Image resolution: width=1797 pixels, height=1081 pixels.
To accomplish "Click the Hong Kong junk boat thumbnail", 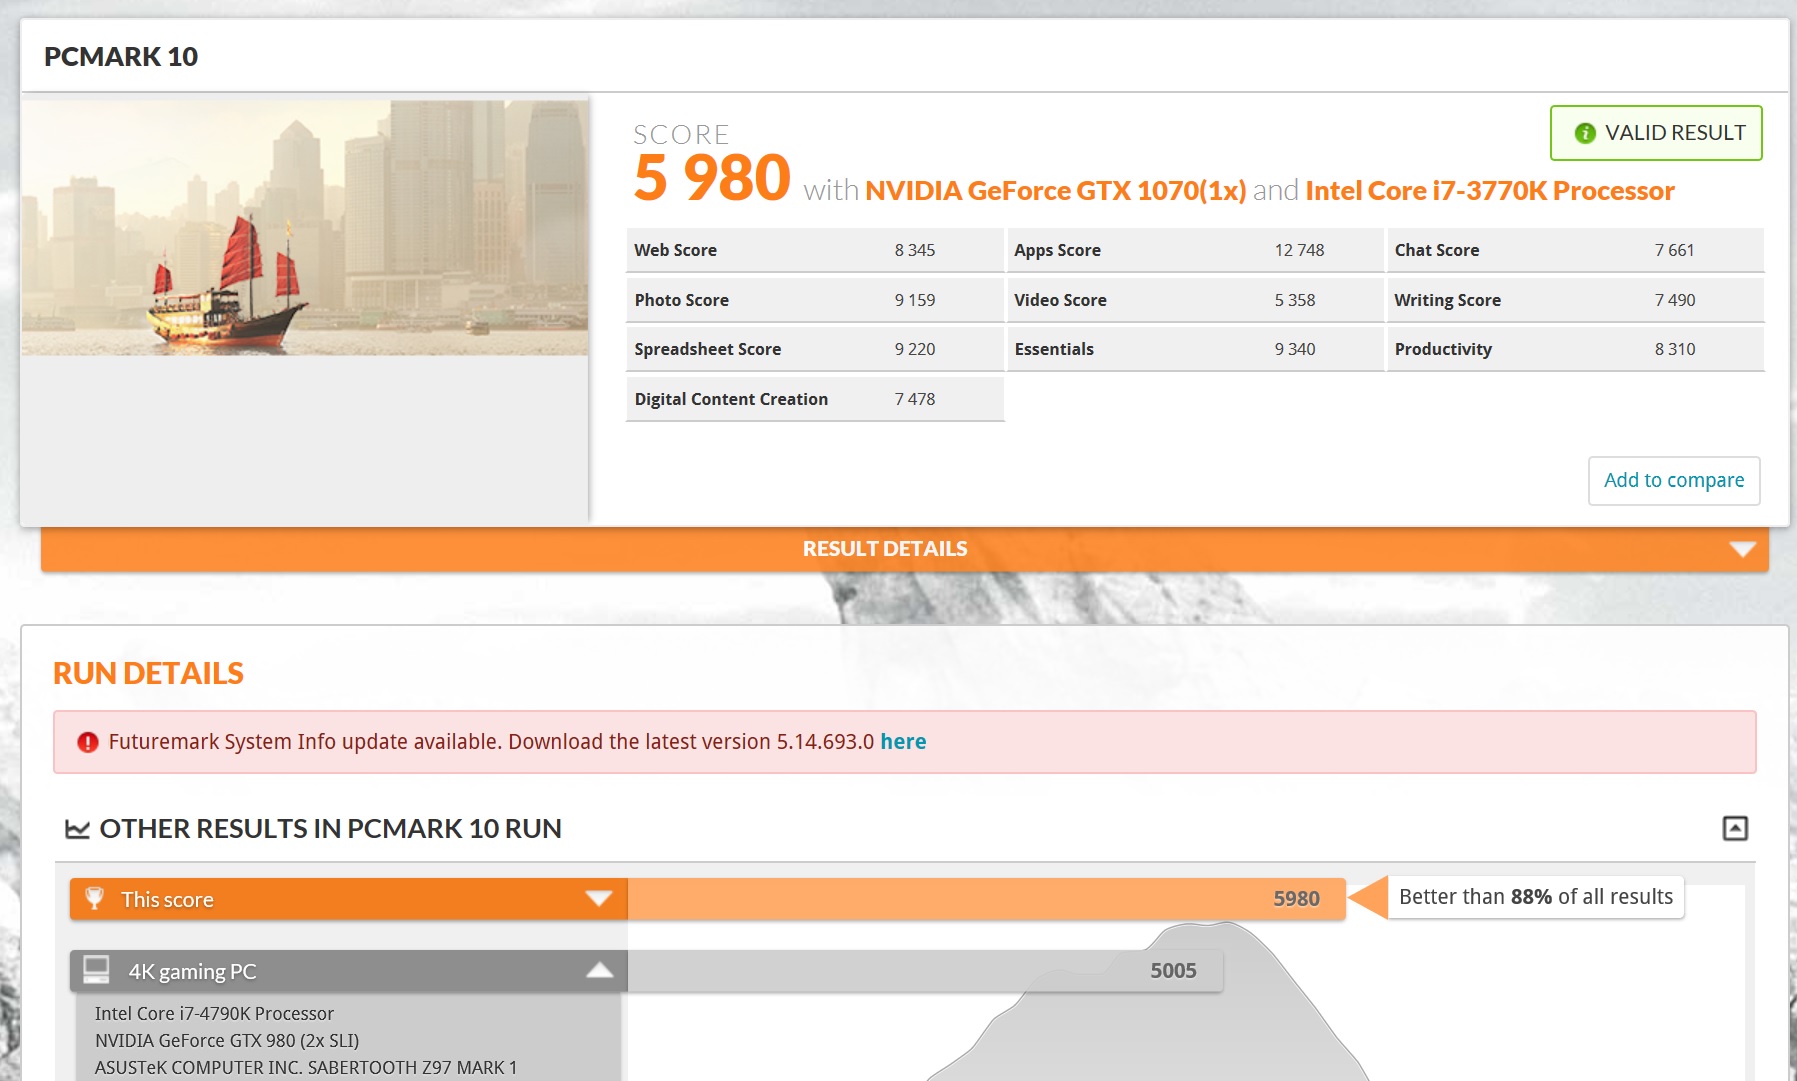I will [x=305, y=227].
